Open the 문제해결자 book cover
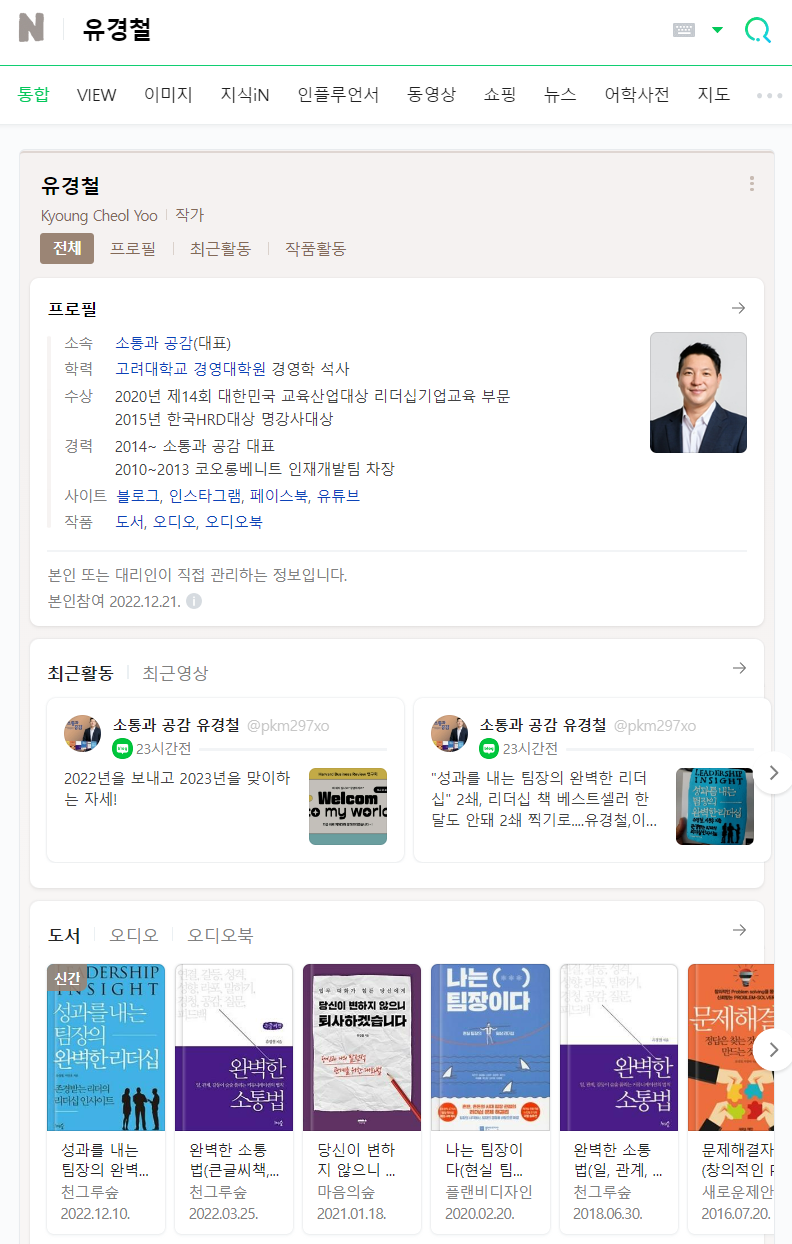 pyautogui.click(x=731, y=1047)
